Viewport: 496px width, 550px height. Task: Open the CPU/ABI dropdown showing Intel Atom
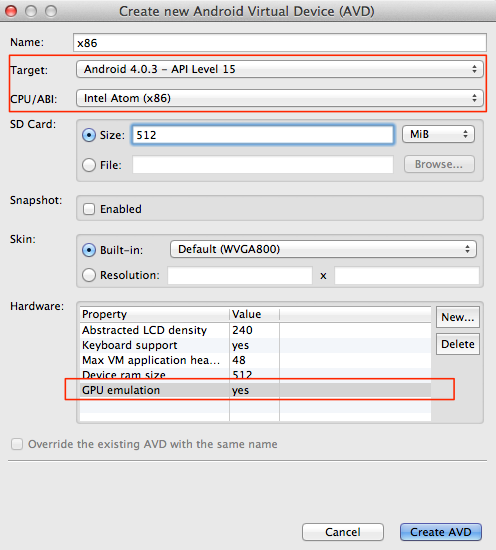click(x=280, y=98)
